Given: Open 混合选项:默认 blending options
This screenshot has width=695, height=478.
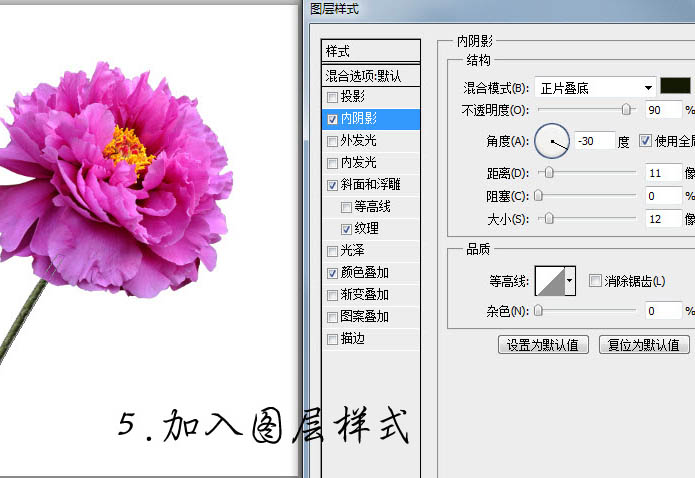Looking at the screenshot, I should pos(370,75).
